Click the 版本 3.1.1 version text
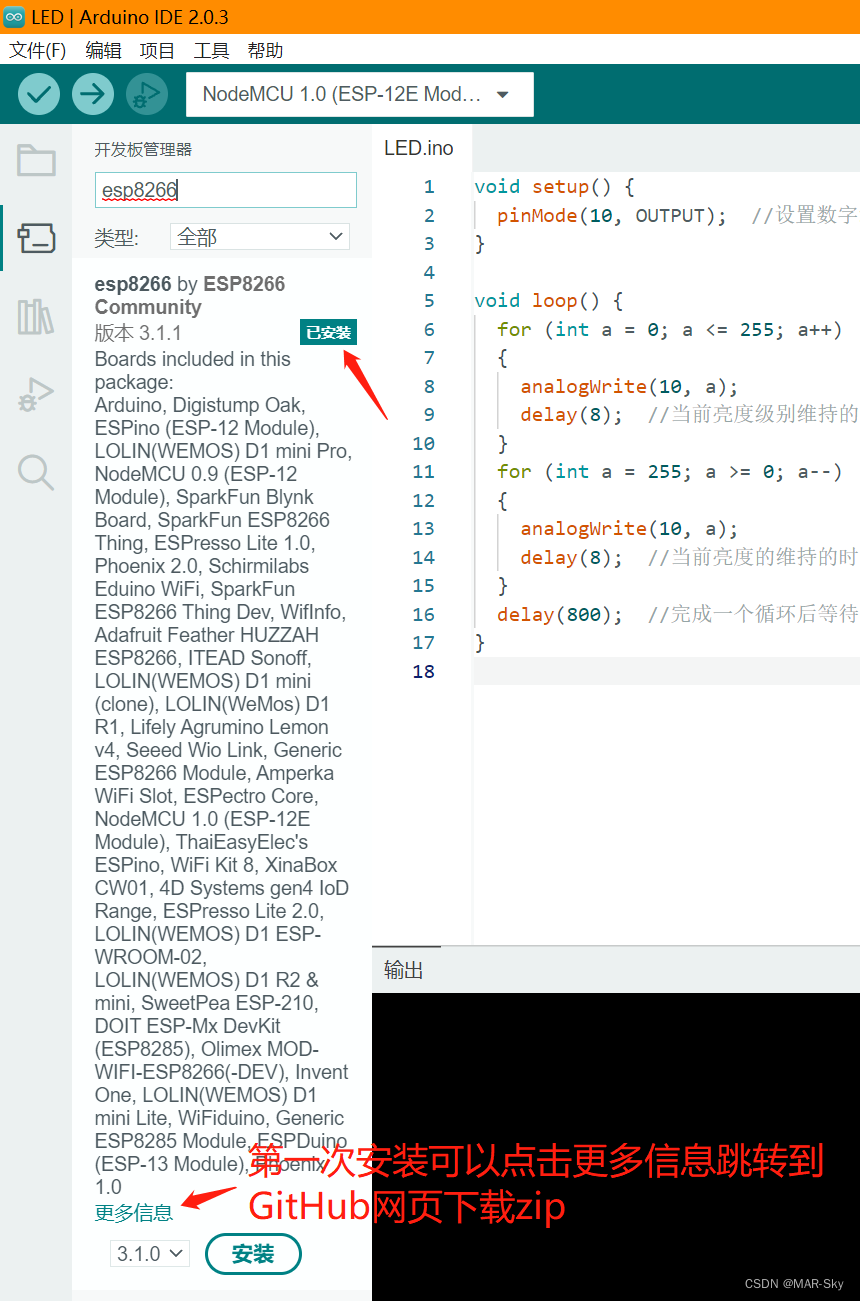This screenshot has height=1301, width=860. pyautogui.click(x=138, y=333)
